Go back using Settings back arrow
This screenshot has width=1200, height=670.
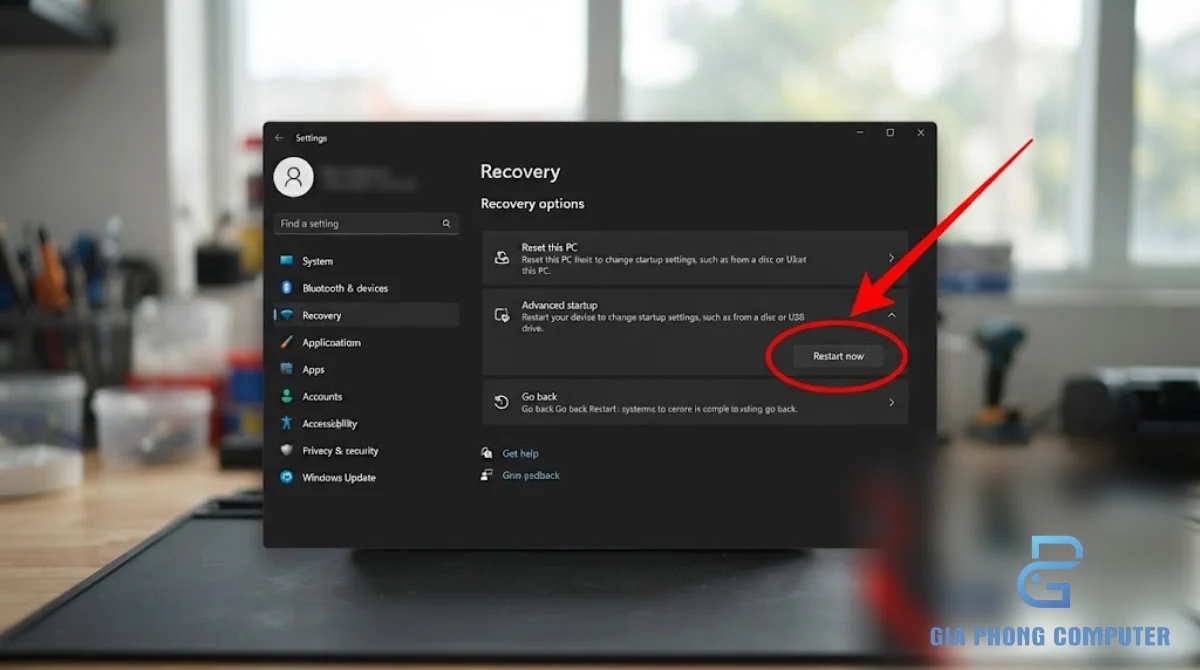coord(279,138)
